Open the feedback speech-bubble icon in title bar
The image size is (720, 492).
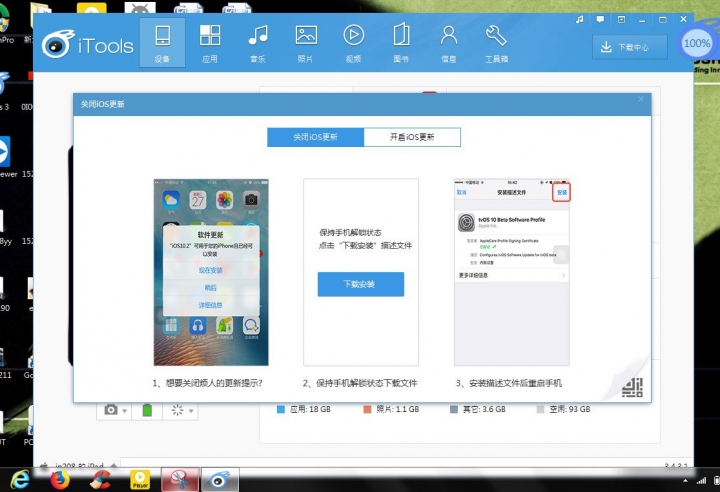600,19
